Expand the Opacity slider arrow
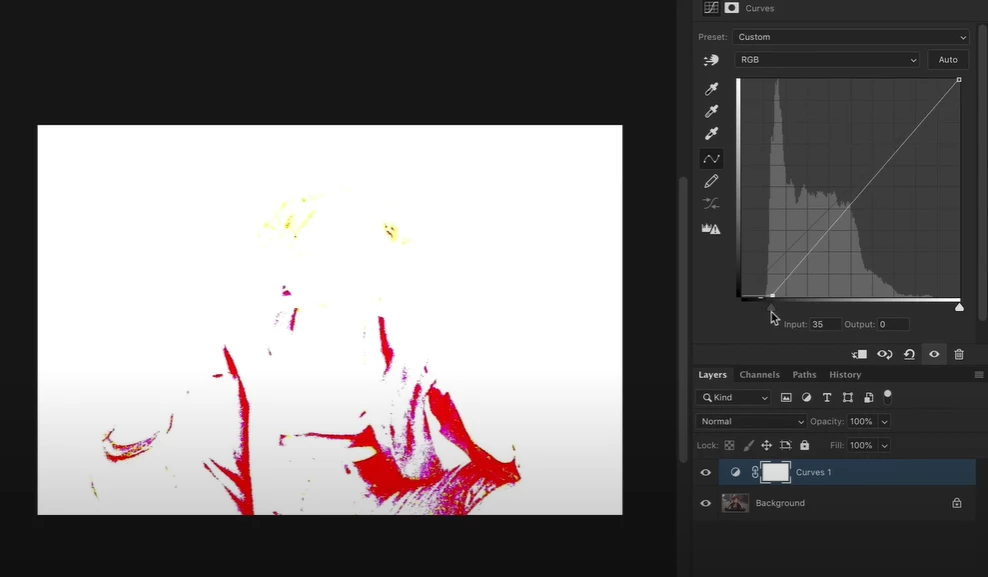The image size is (988, 577). 884,421
